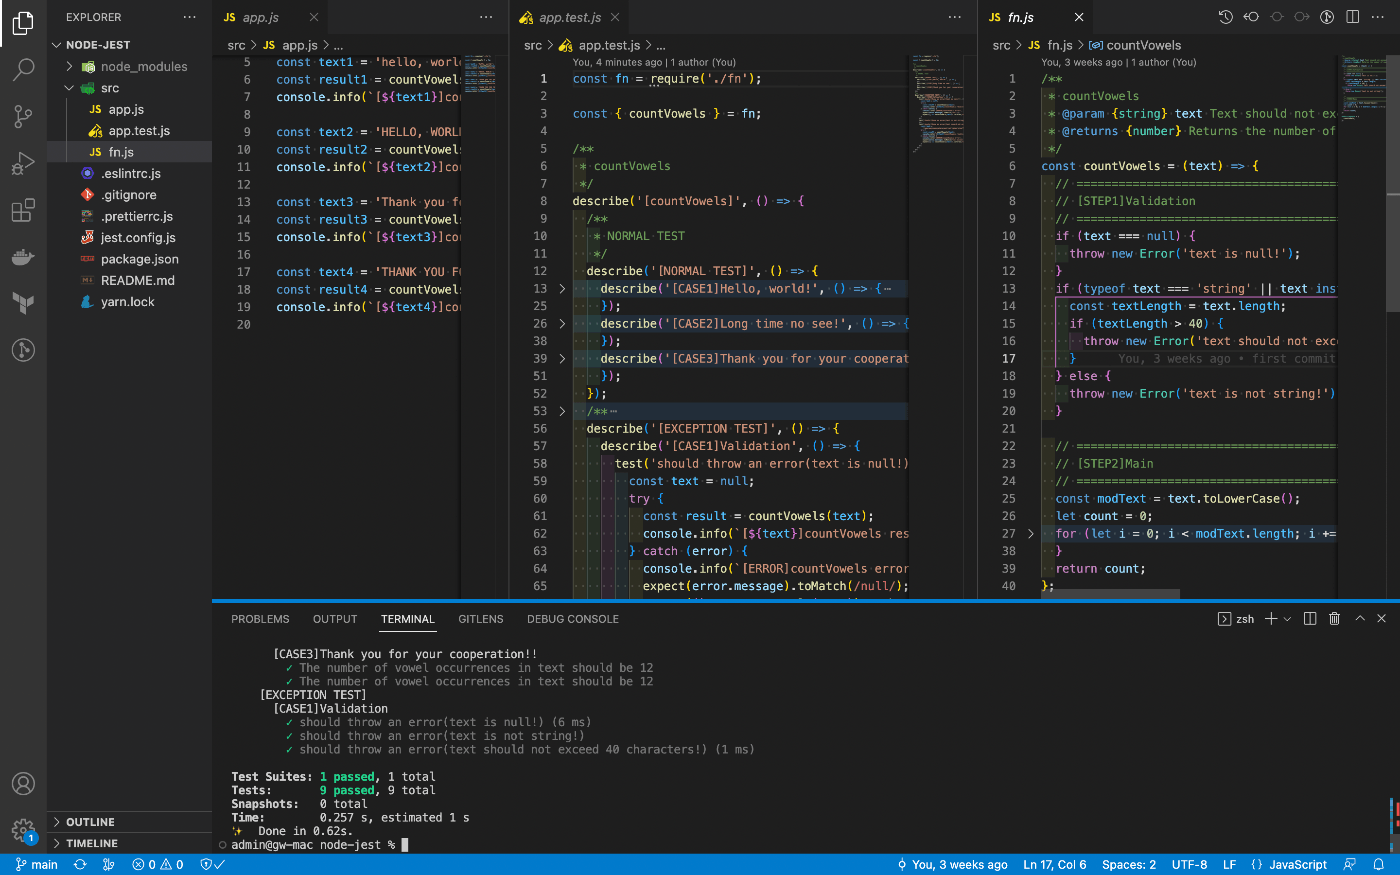Open the Source Control view

[x=23, y=116]
